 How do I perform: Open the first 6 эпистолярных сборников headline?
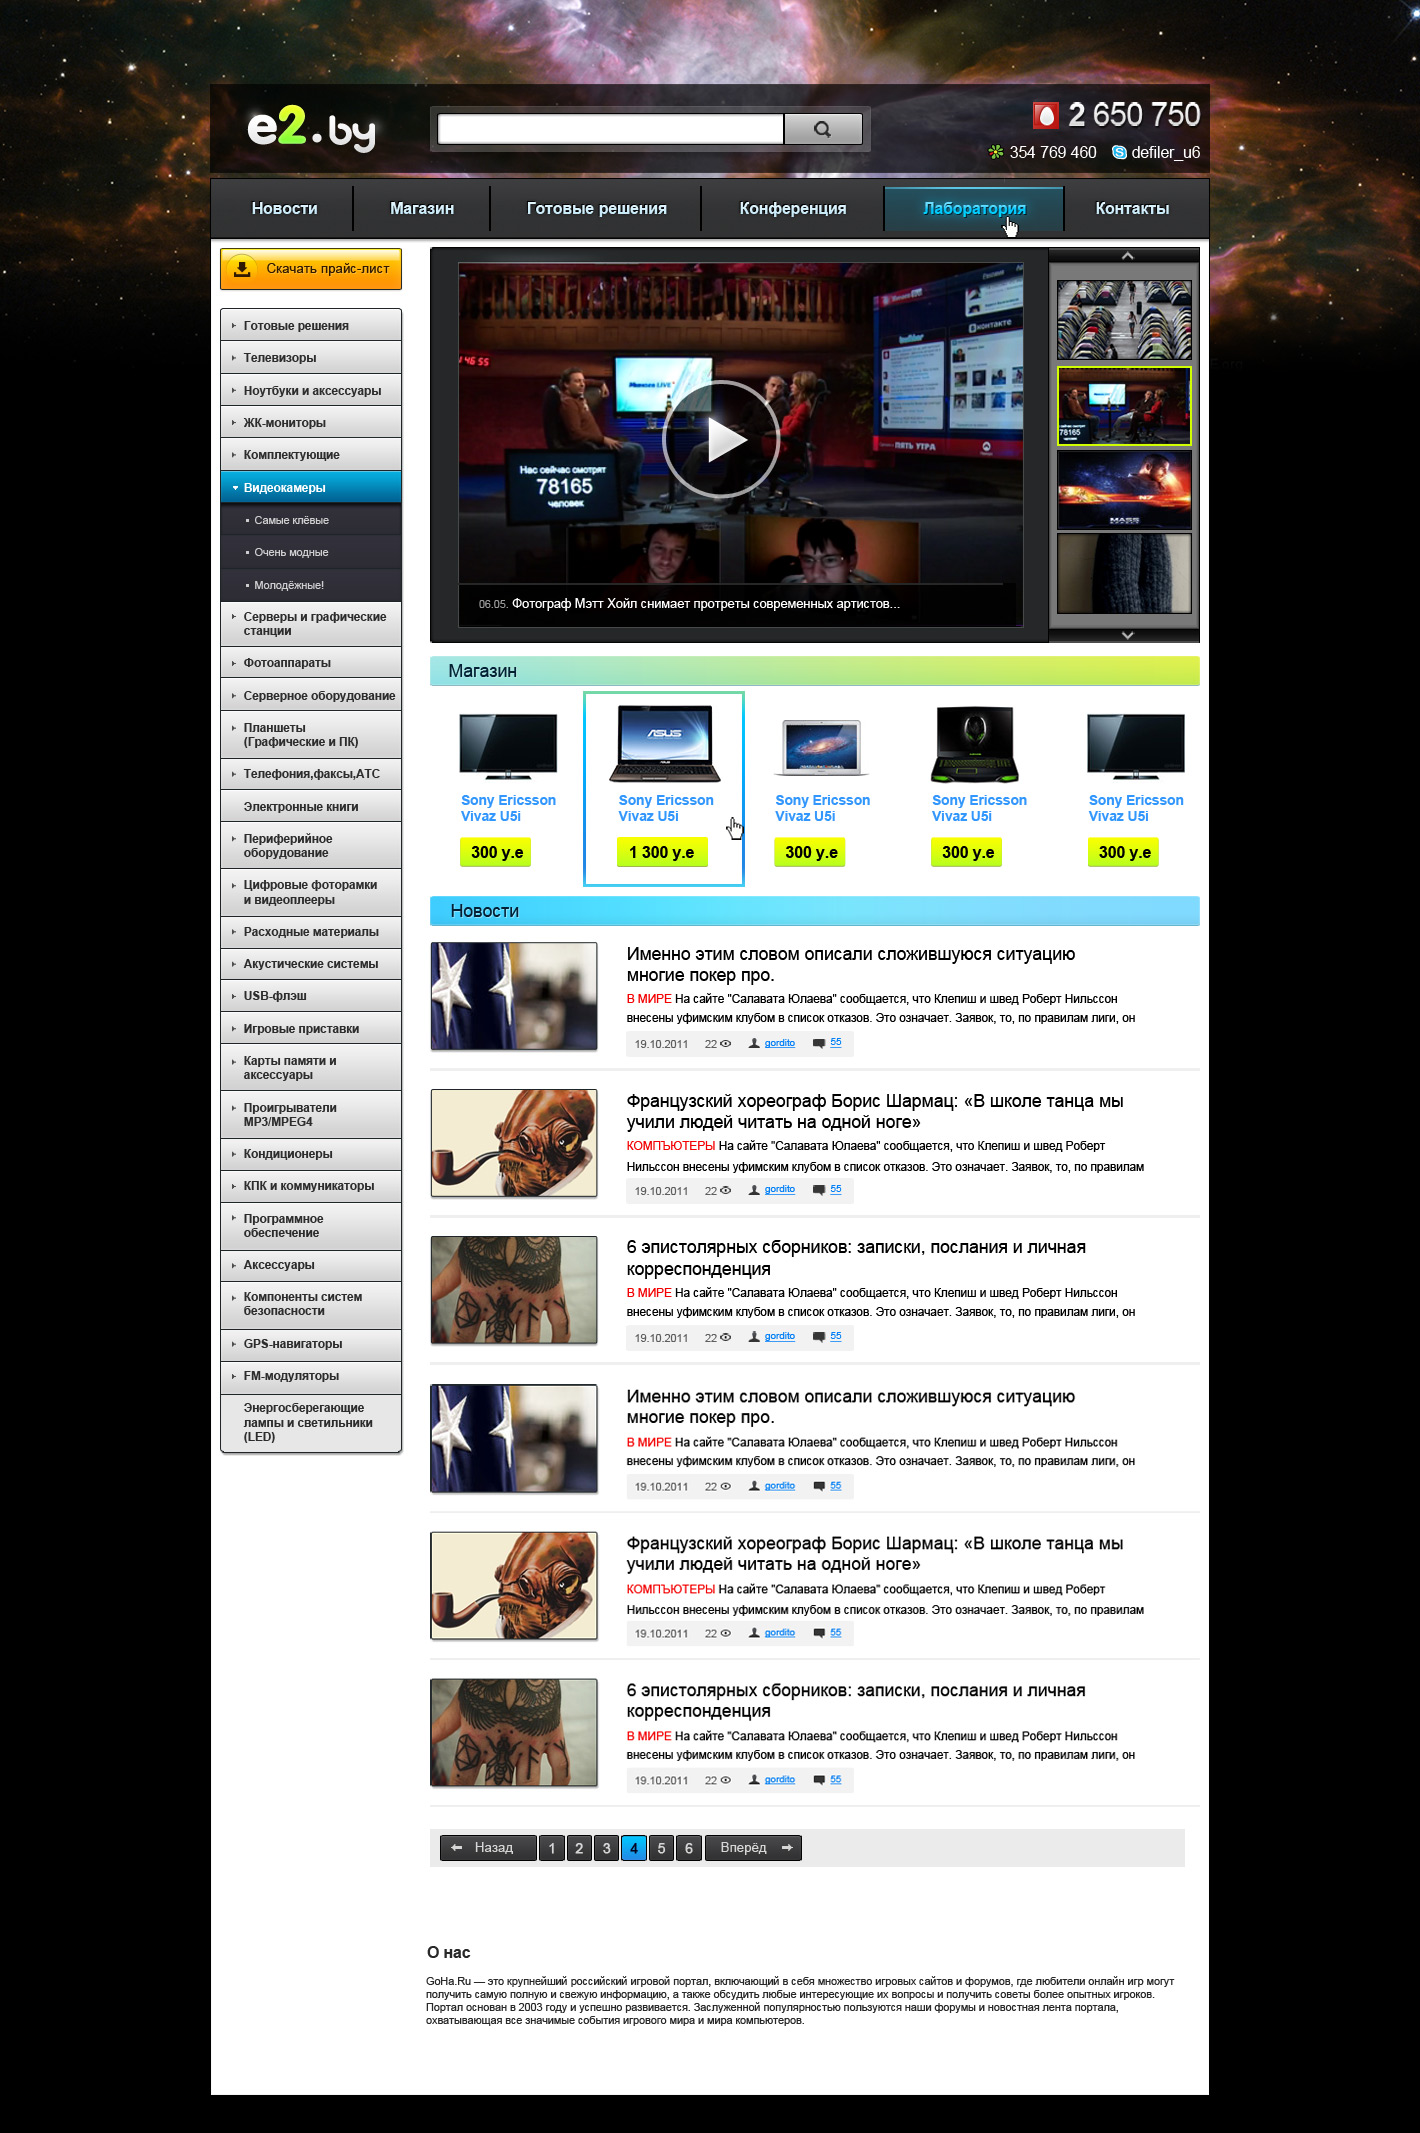pyautogui.click(x=856, y=1258)
